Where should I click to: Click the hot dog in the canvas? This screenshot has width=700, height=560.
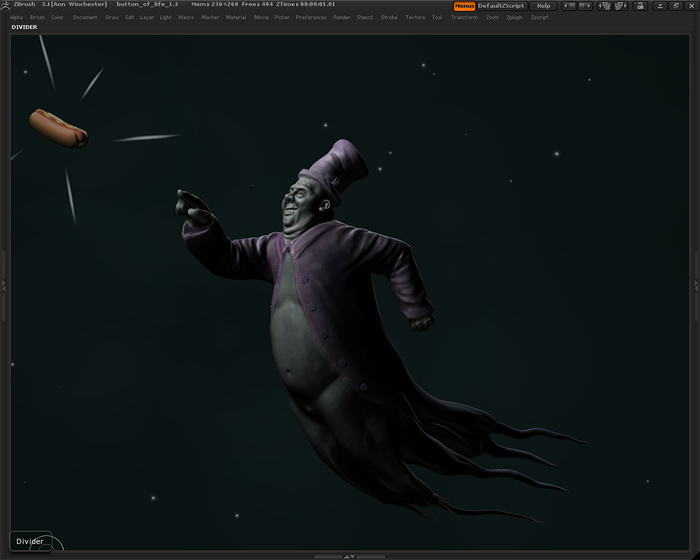[58, 127]
